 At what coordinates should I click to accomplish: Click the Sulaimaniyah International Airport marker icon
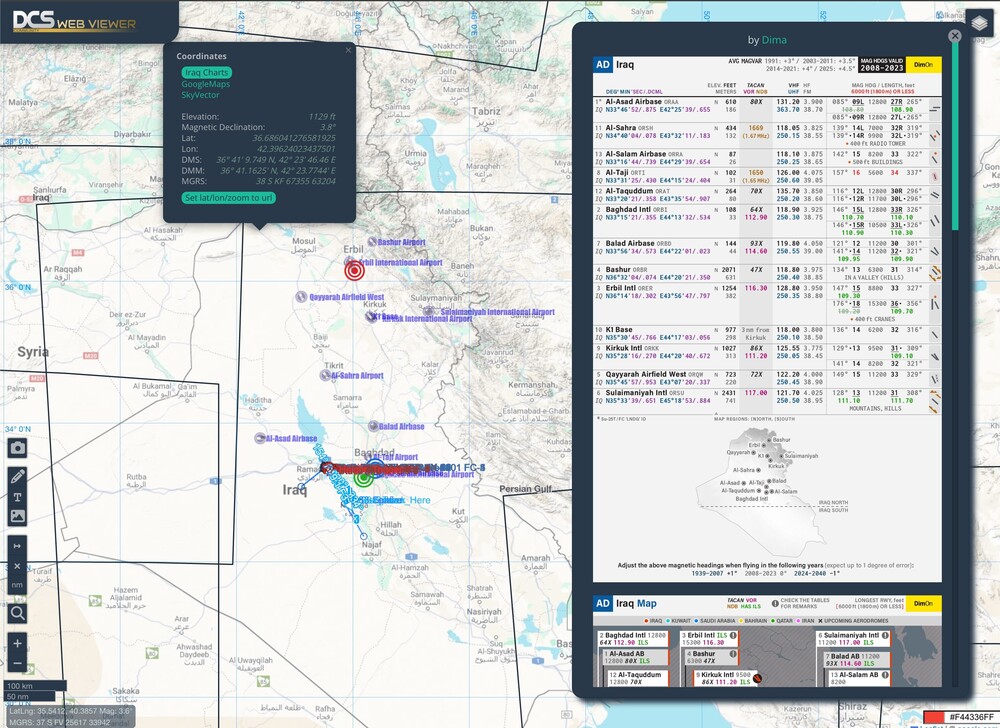(x=429, y=312)
